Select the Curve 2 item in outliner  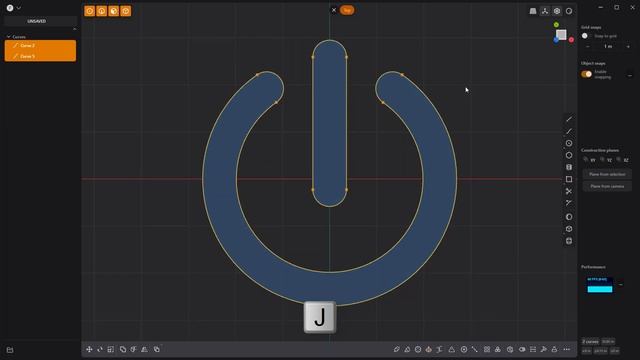[40, 46]
